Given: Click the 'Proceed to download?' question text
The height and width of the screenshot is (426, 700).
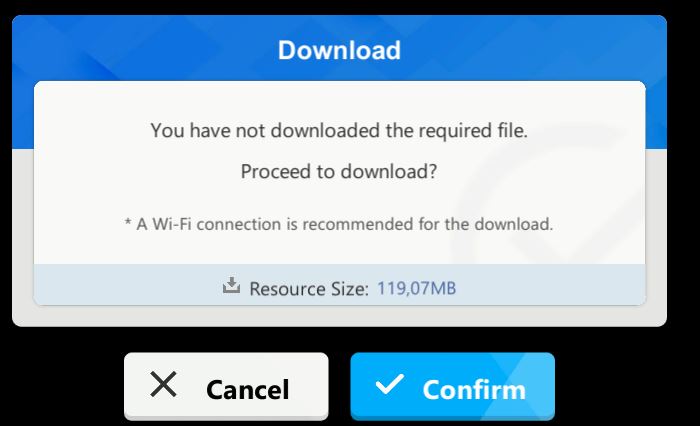Looking at the screenshot, I should [339, 171].
